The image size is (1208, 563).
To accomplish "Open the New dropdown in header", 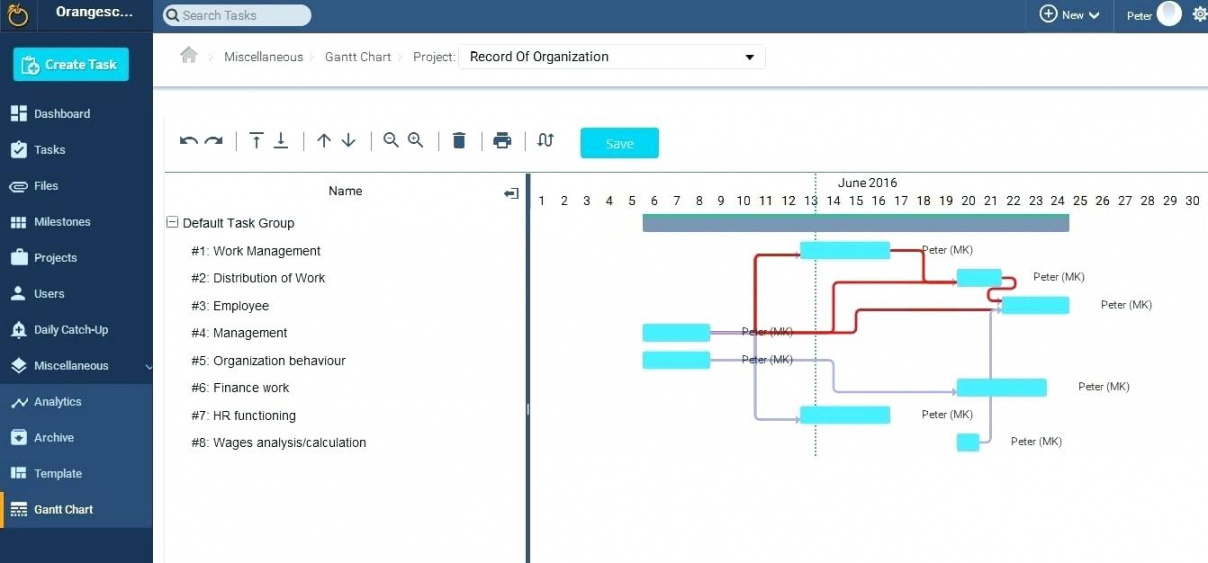I will pyautogui.click(x=1069, y=15).
